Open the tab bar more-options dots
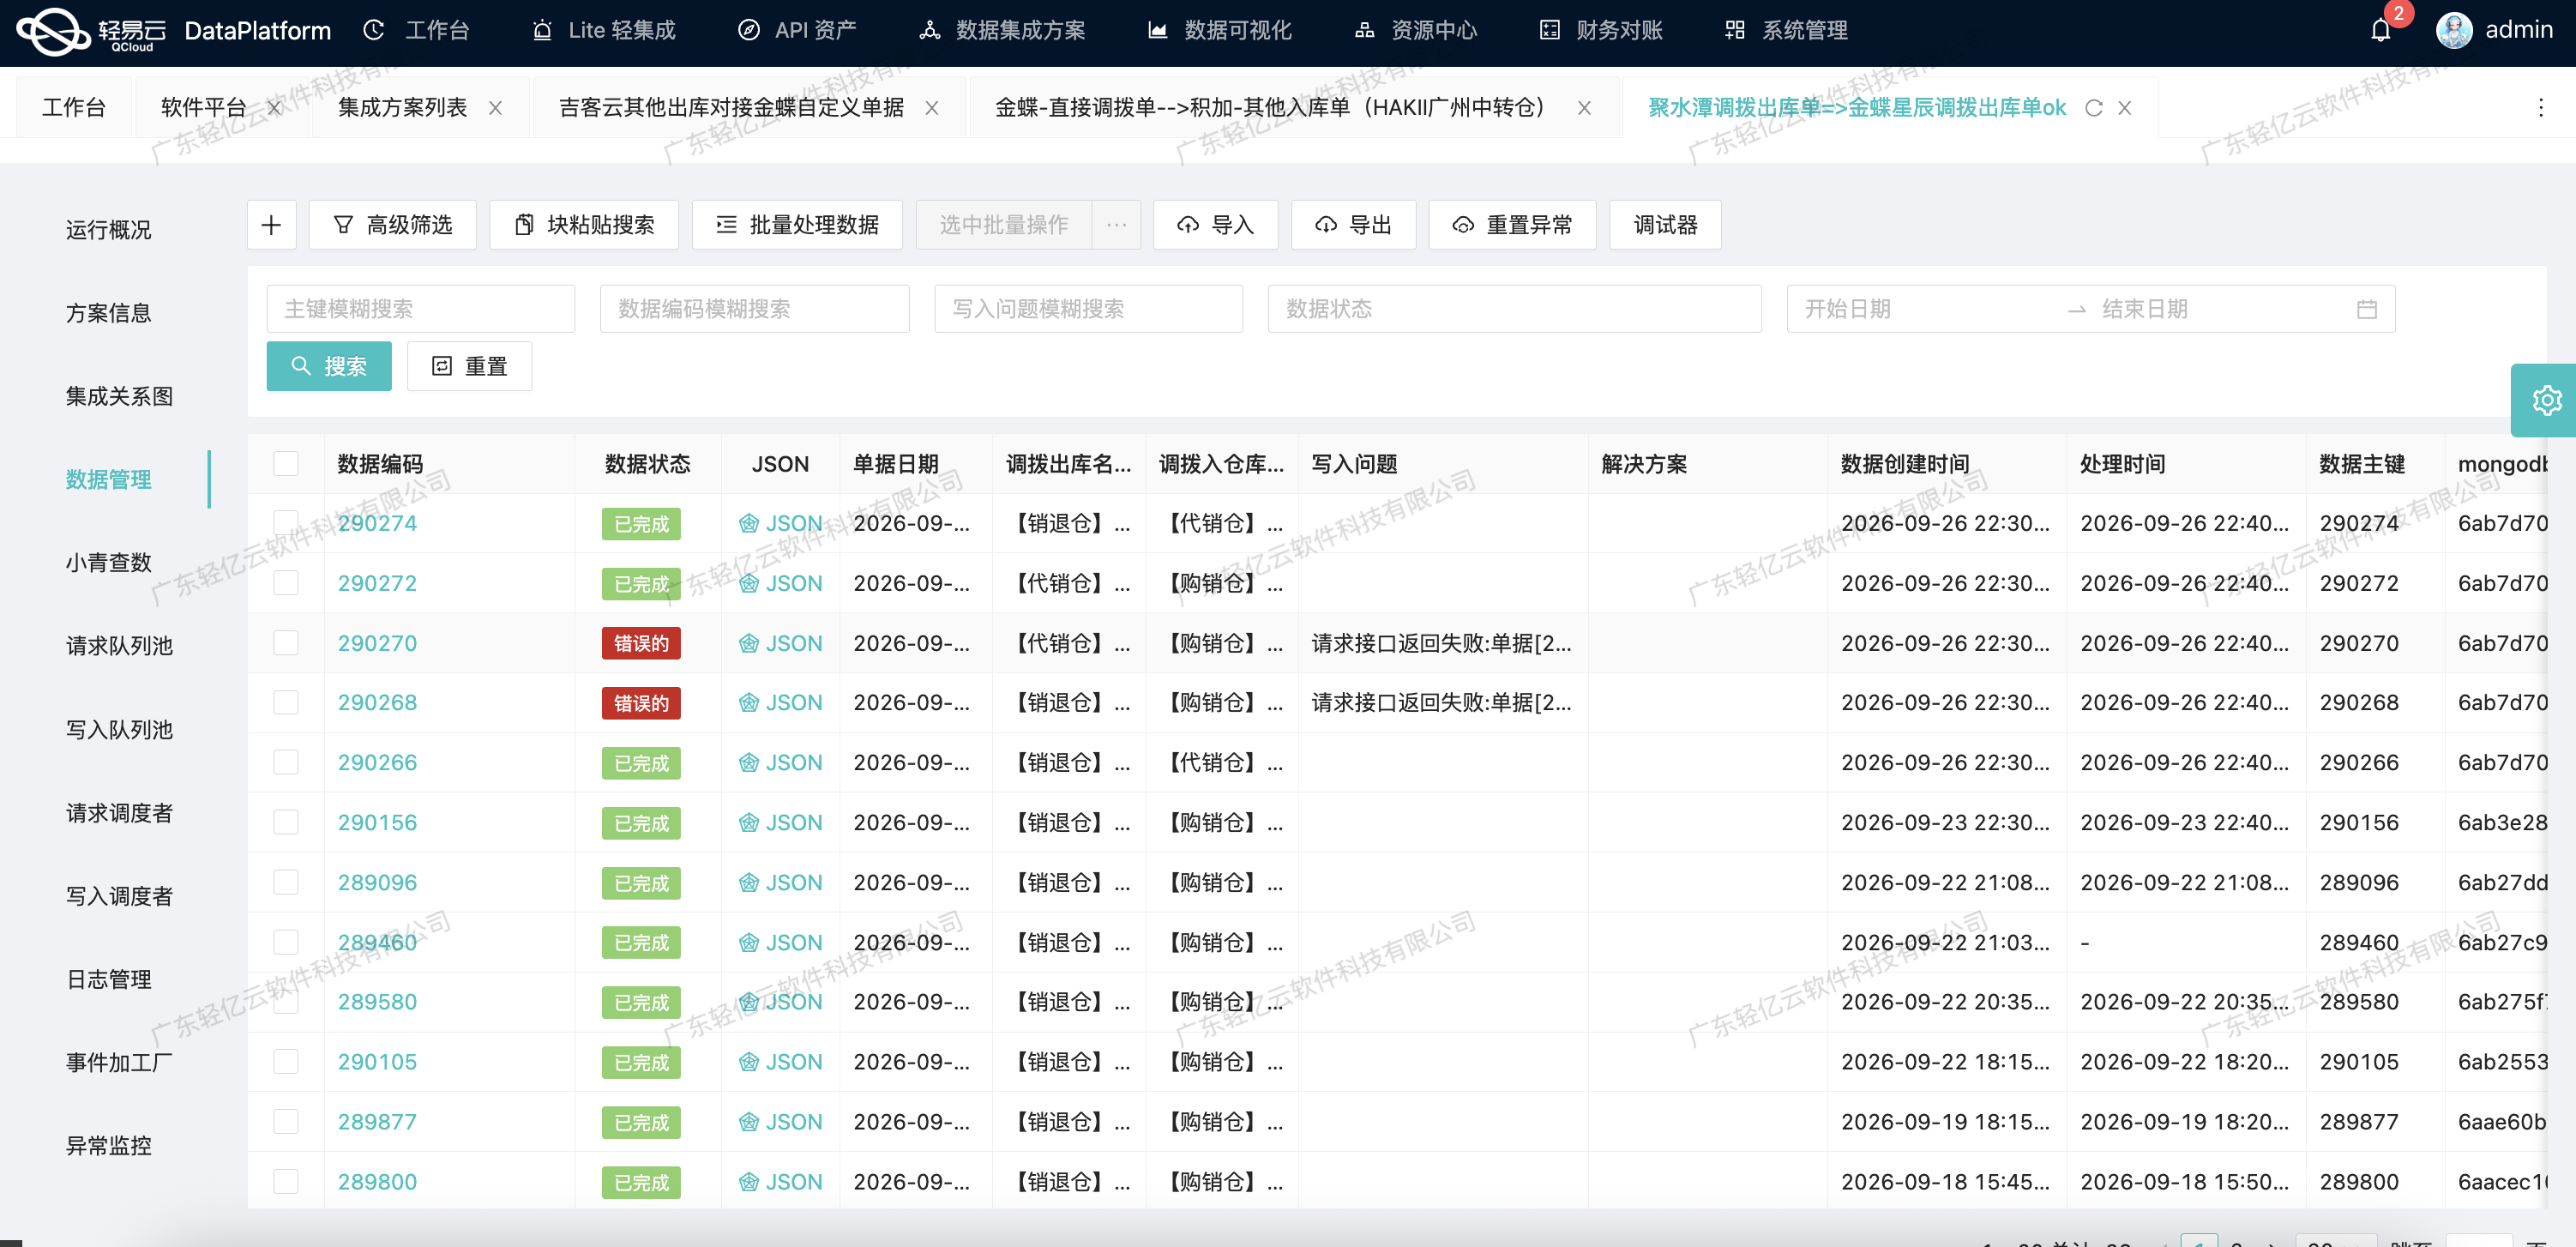The image size is (2576, 1247). click(x=2540, y=108)
